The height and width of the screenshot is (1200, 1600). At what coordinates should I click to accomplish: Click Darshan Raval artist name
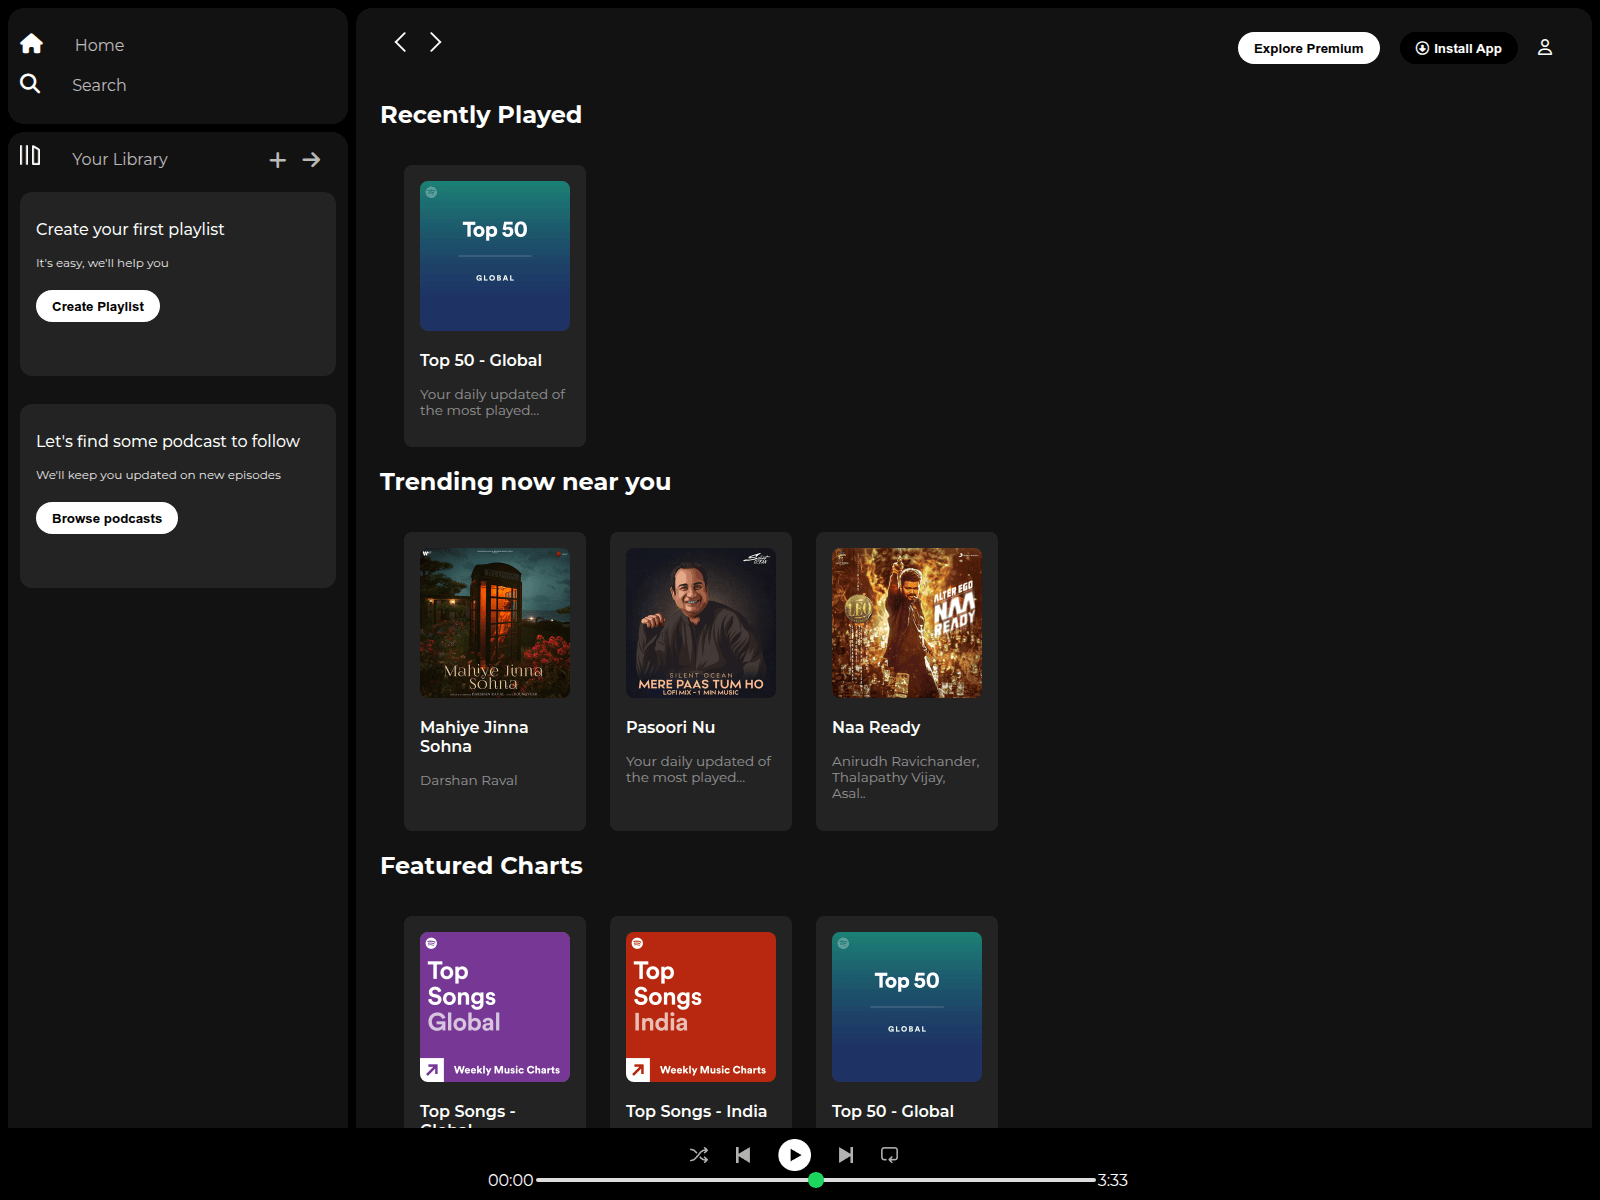(469, 780)
